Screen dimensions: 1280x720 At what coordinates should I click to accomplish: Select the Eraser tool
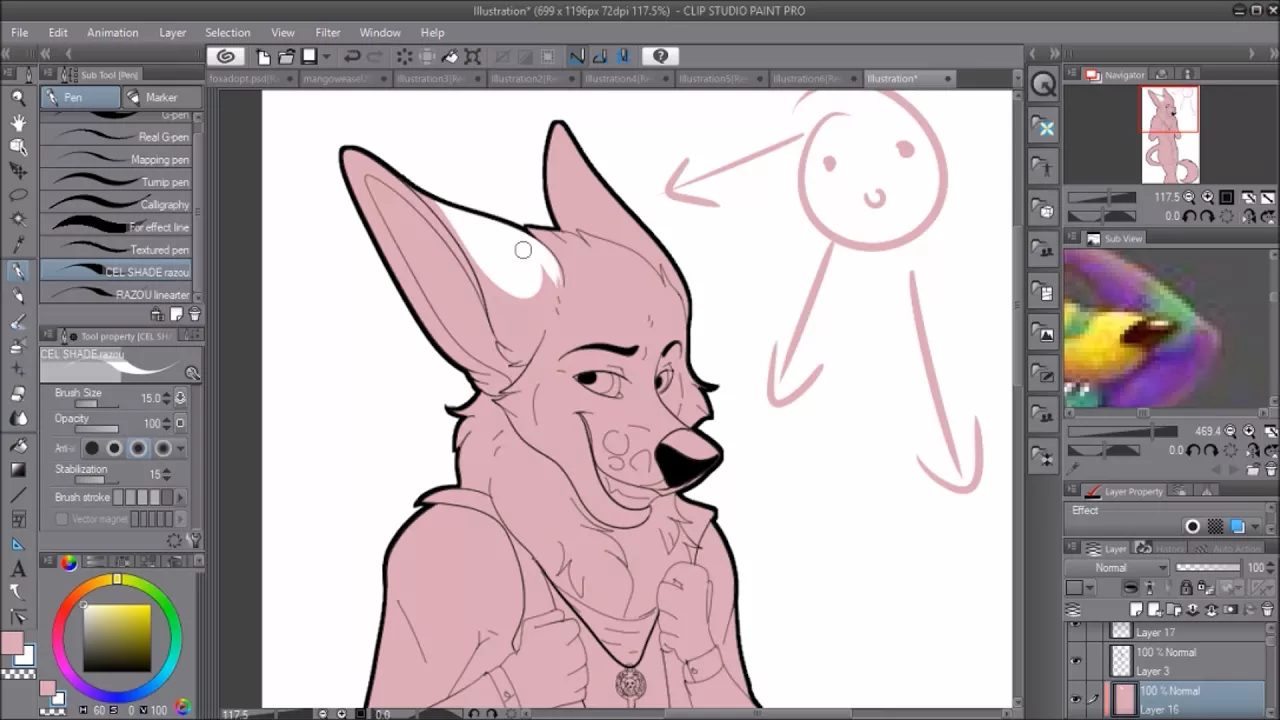18,395
